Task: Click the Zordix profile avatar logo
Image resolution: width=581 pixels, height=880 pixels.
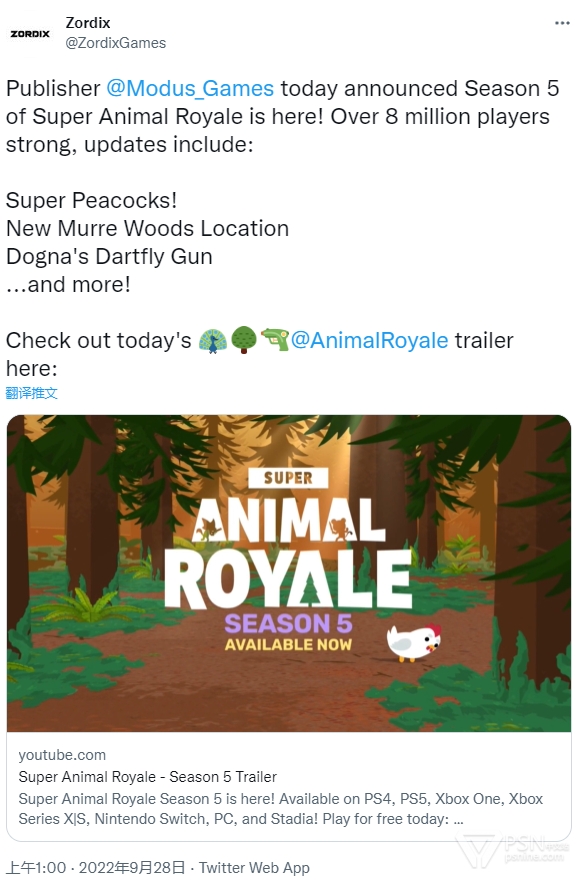Action: click(x=30, y=34)
